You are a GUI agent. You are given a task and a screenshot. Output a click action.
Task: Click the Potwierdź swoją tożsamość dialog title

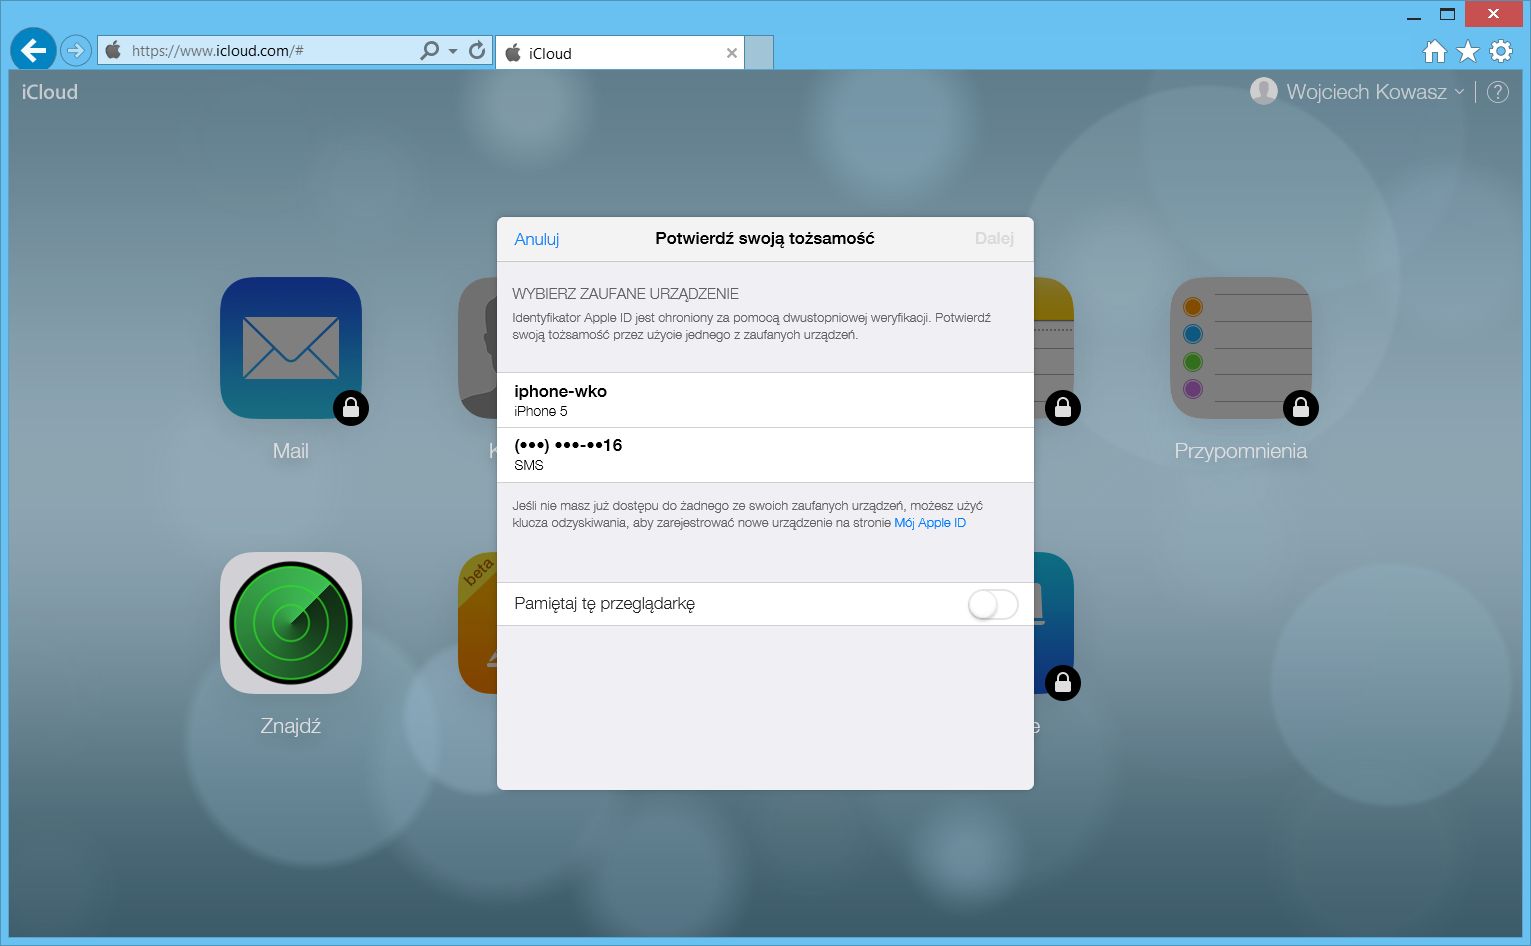[765, 238]
